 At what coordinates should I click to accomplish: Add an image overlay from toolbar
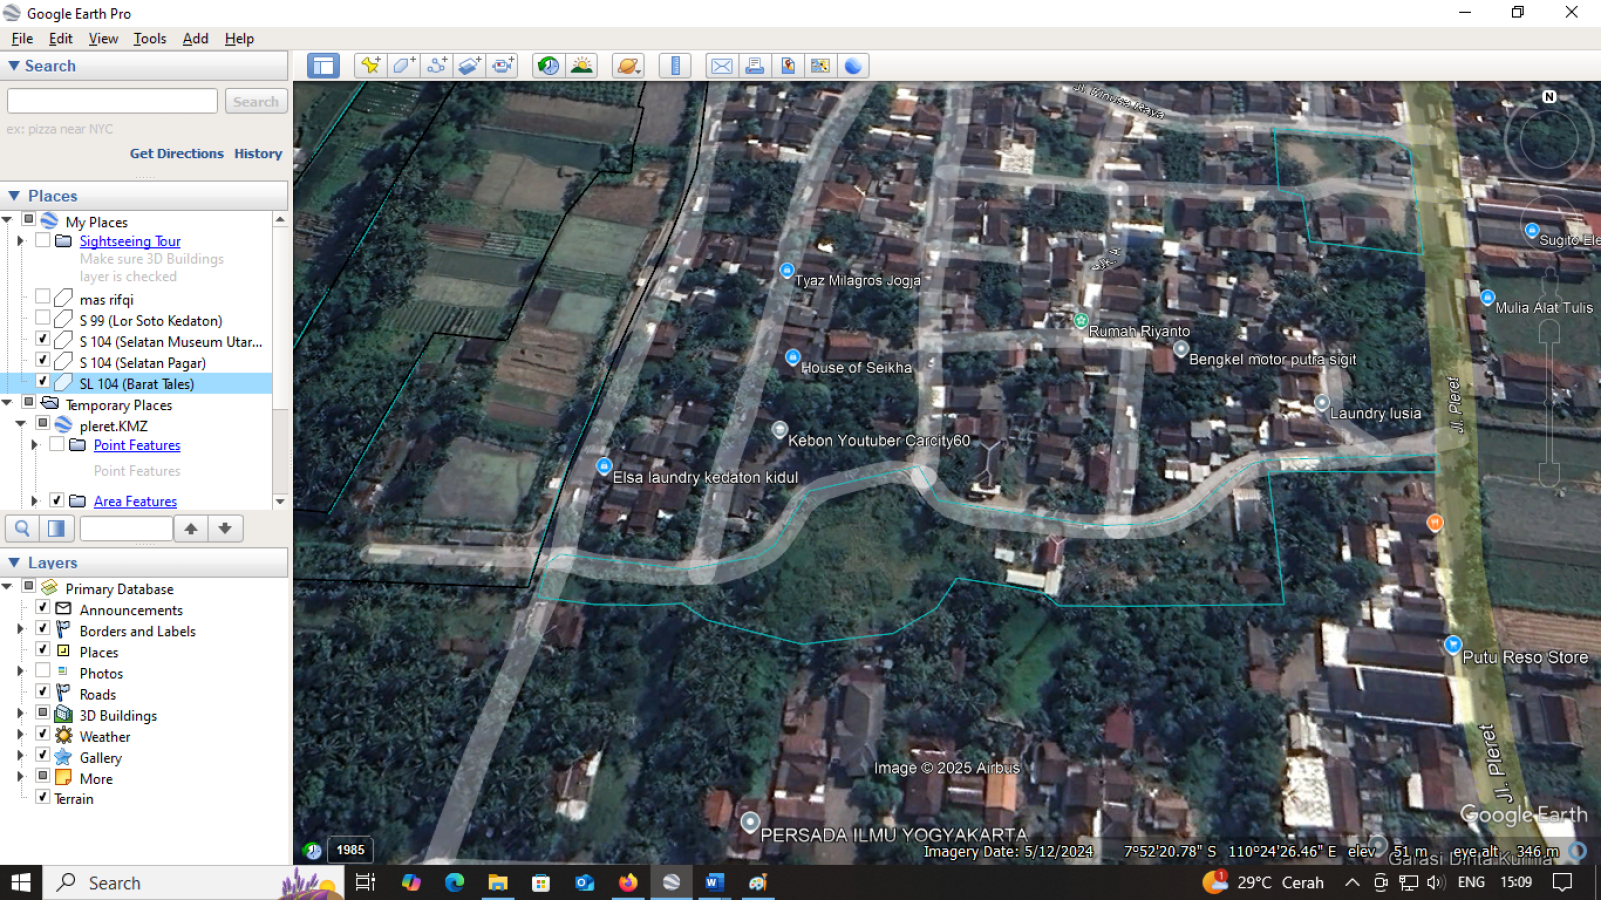(470, 66)
